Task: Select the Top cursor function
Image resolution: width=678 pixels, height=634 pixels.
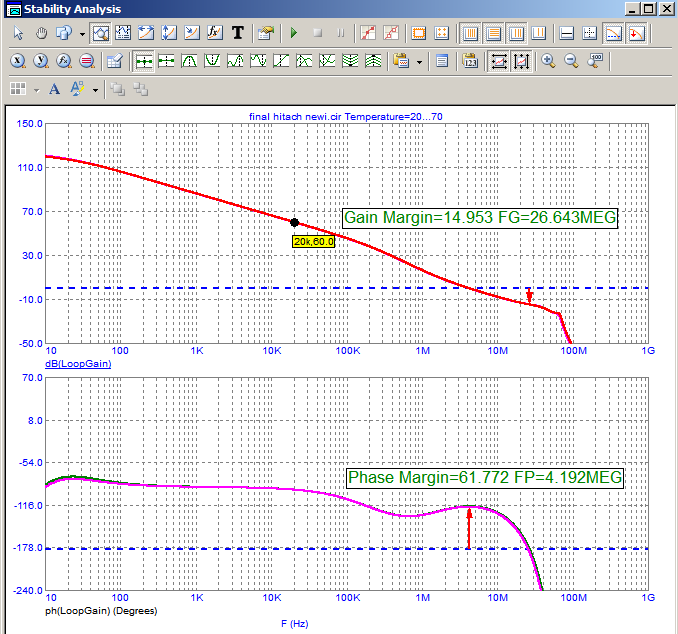Action: click(x=304, y=61)
